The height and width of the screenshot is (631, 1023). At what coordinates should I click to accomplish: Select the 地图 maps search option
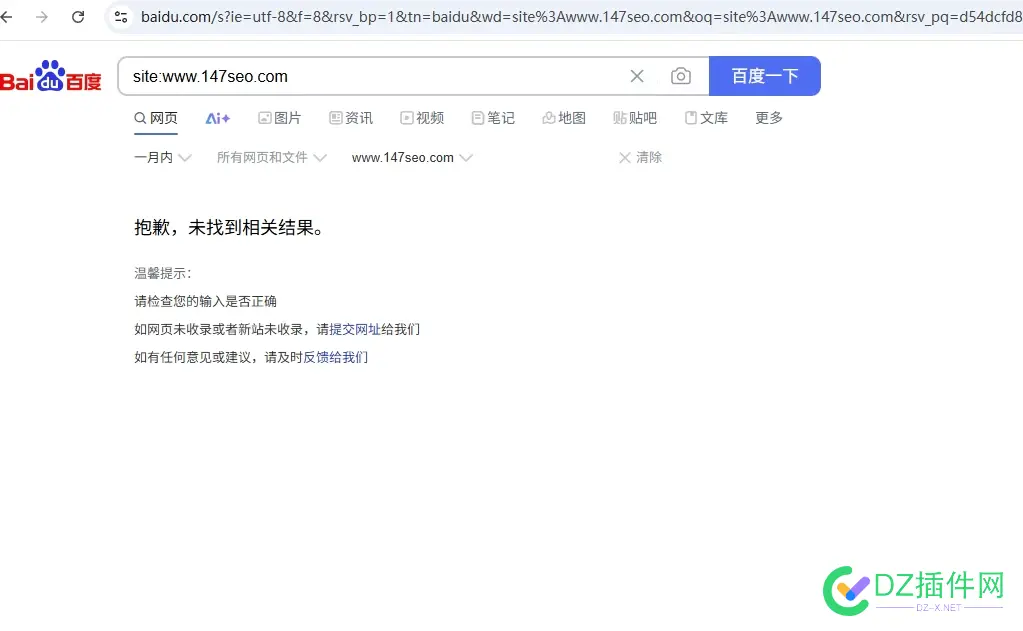[x=563, y=118]
